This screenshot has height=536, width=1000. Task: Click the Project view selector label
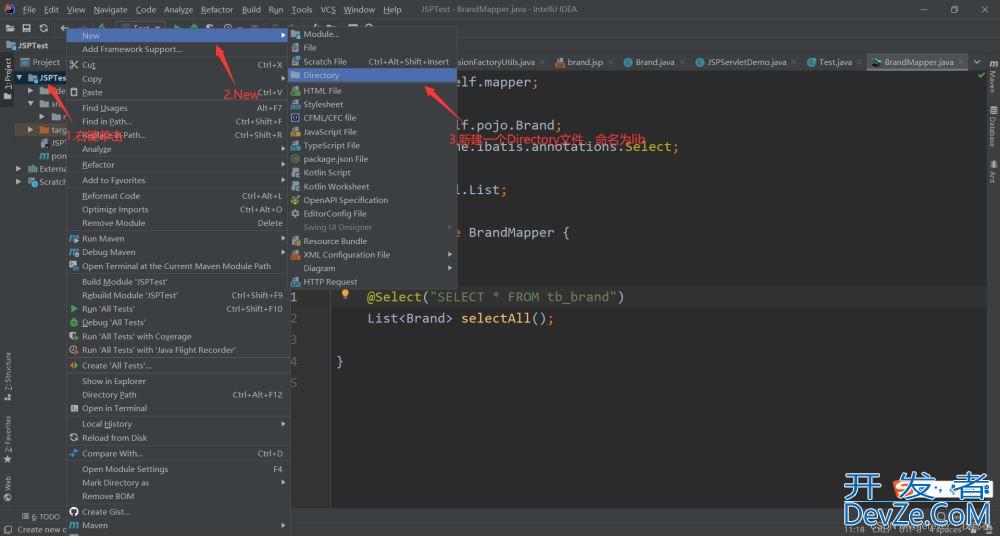coord(46,62)
